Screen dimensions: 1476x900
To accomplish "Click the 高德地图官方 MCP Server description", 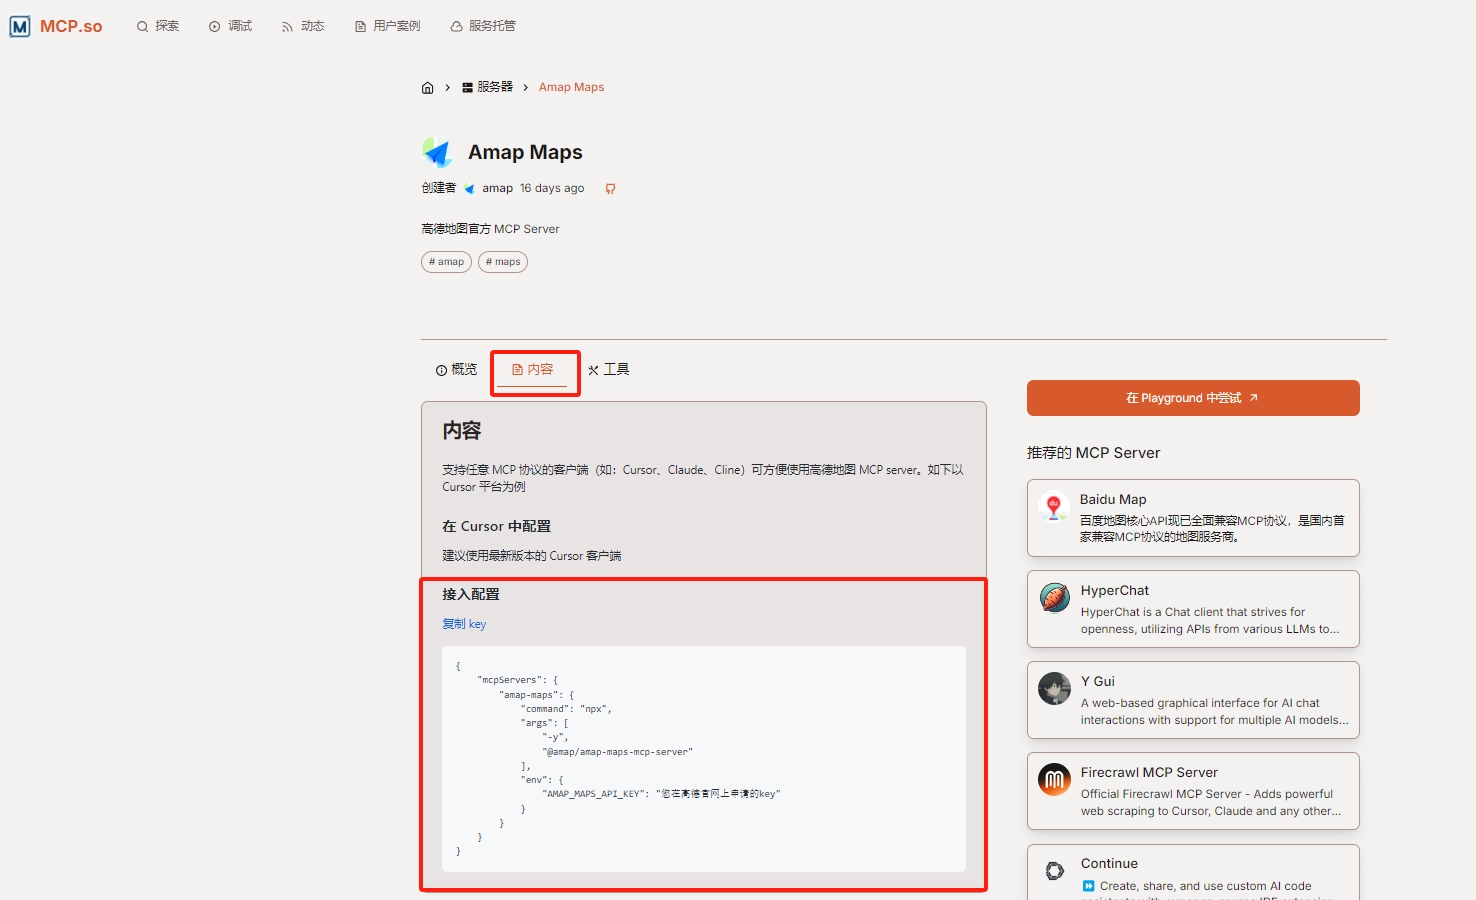I will pyautogui.click(x=490, y=229).
